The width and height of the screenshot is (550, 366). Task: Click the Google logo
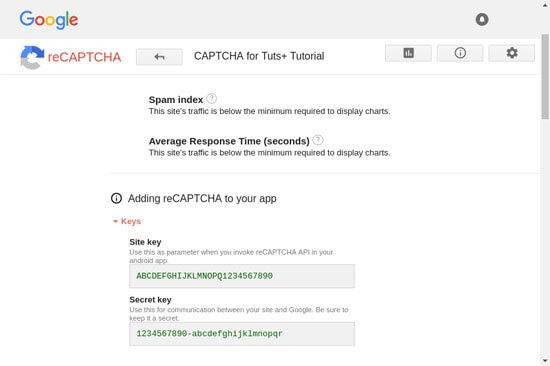pyautogui.click(x=49, y=20)
